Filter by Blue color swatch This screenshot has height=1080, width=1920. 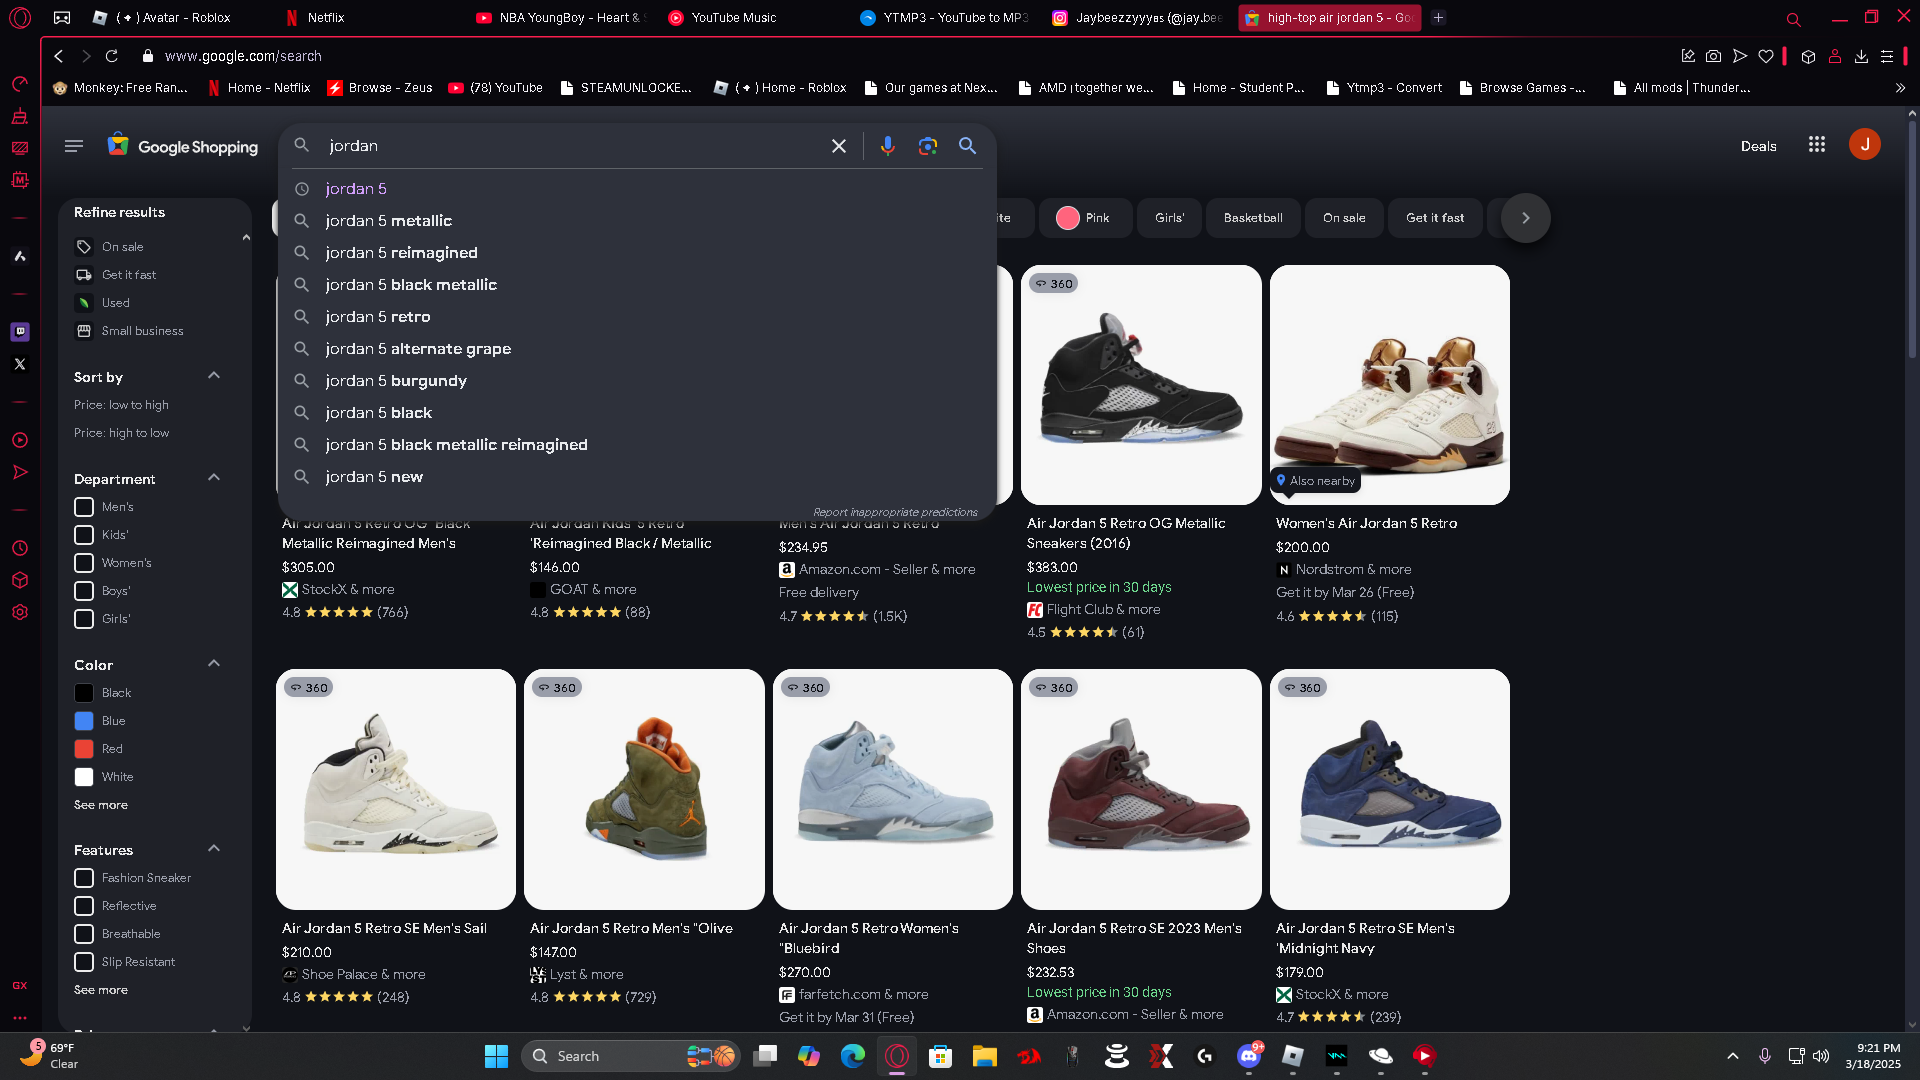click(x=84, y=721)
